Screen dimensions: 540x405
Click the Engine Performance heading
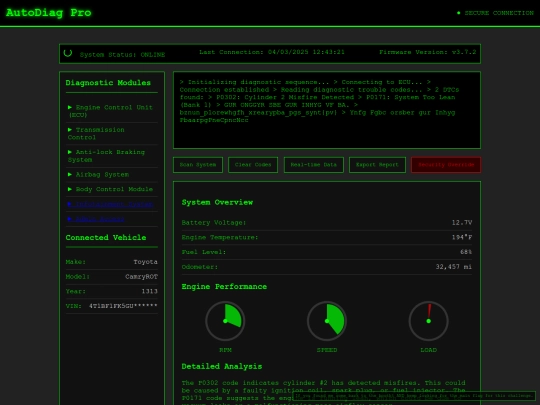(224, 287)
